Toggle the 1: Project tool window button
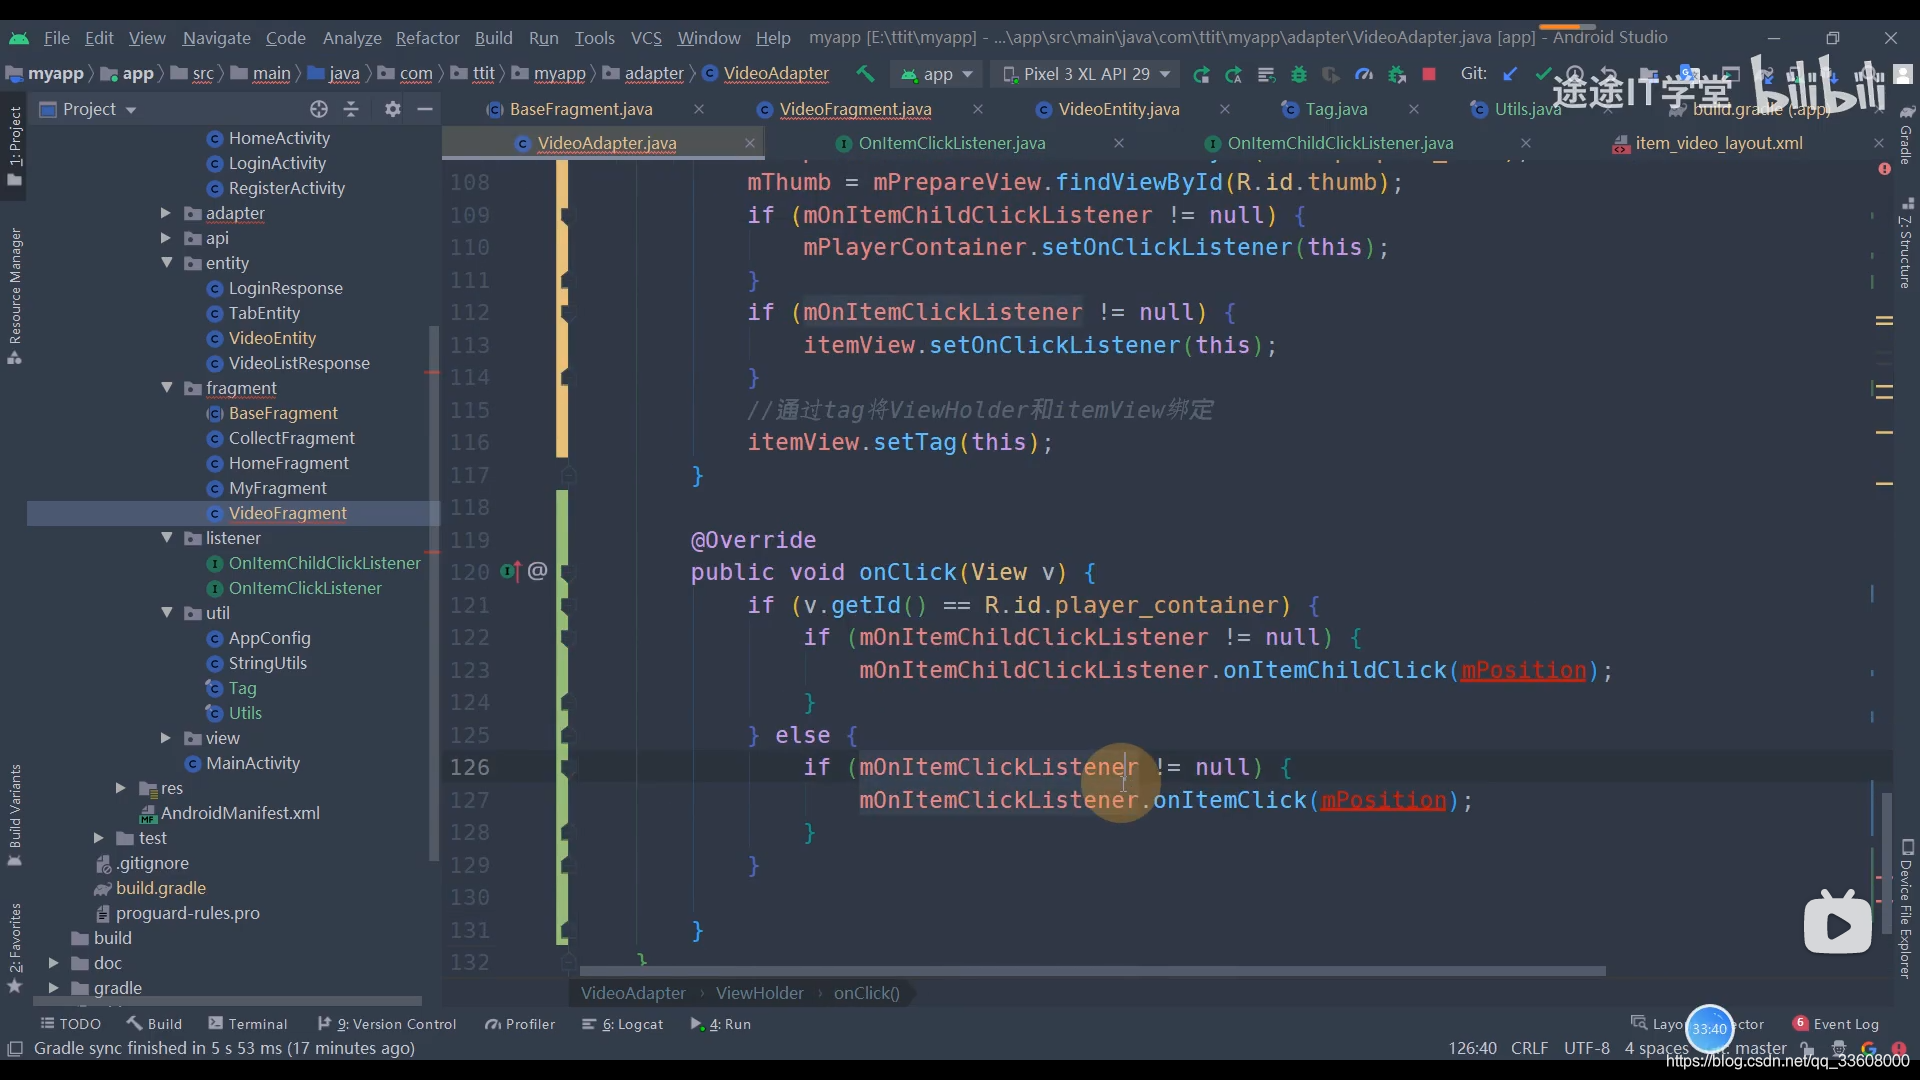The image size is (1920, 1080). pos(15,146)
